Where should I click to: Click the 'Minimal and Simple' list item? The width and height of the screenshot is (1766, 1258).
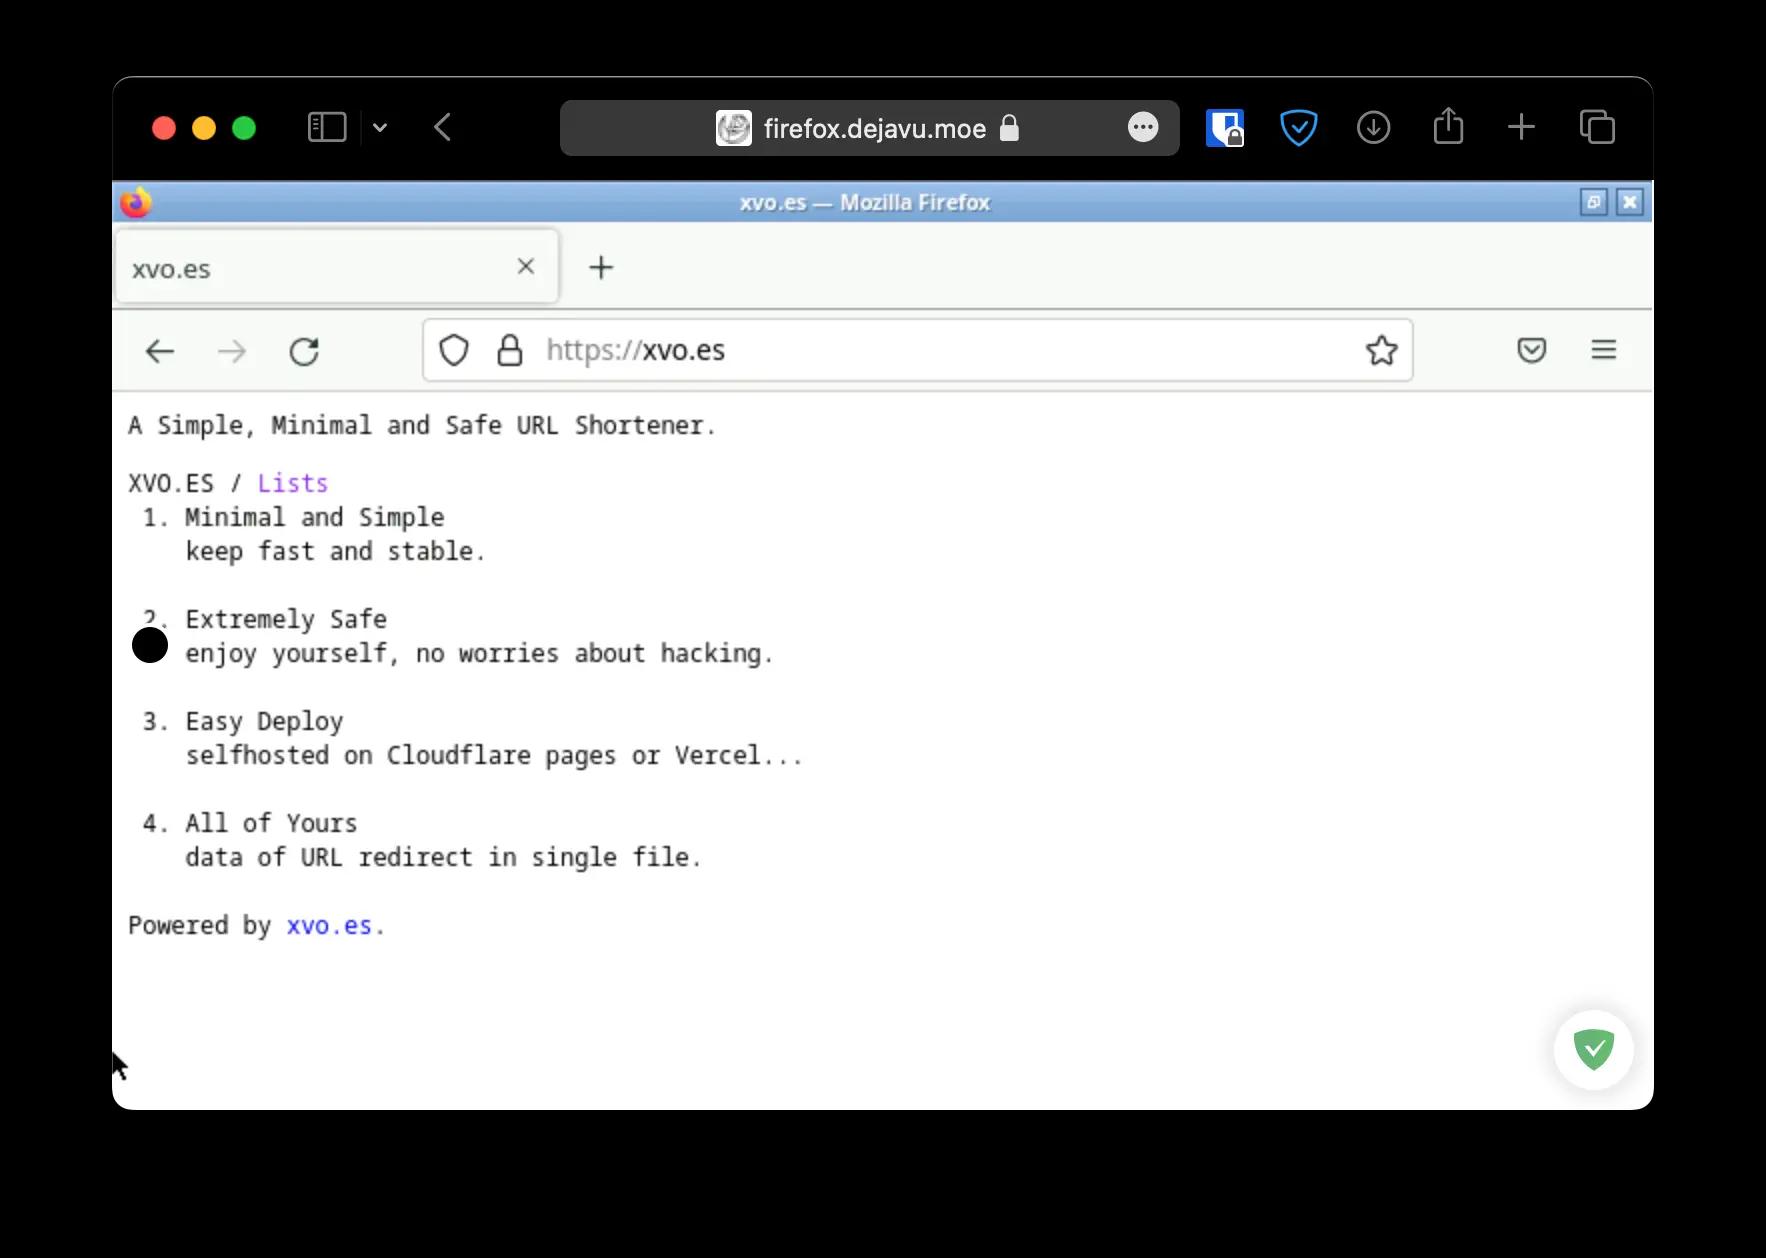(x=315, y=517)
